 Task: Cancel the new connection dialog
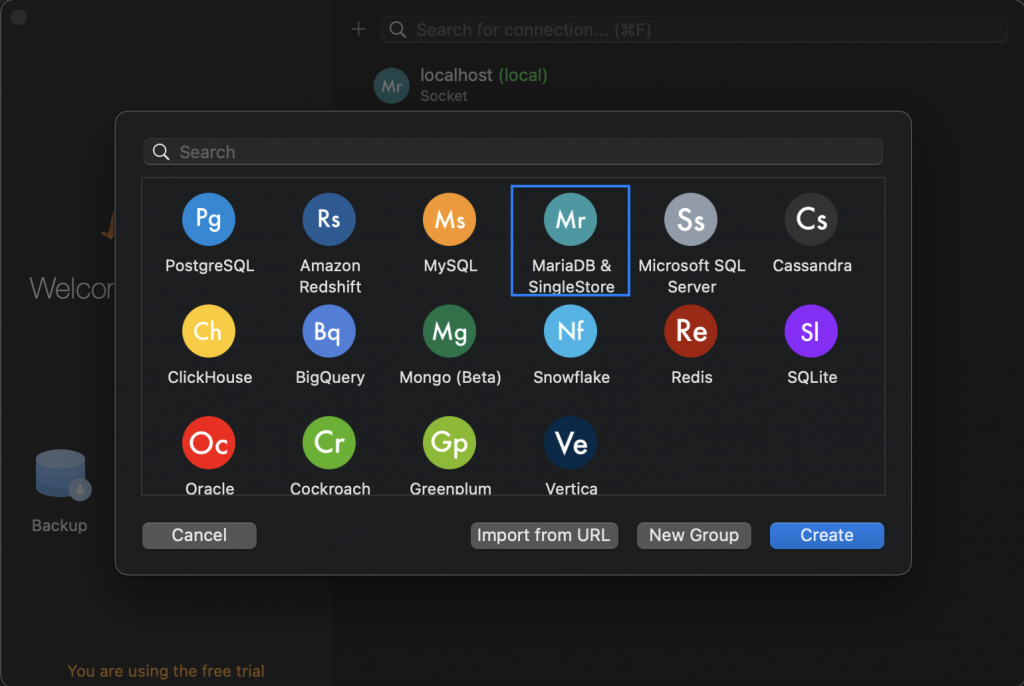pos(199,535)
